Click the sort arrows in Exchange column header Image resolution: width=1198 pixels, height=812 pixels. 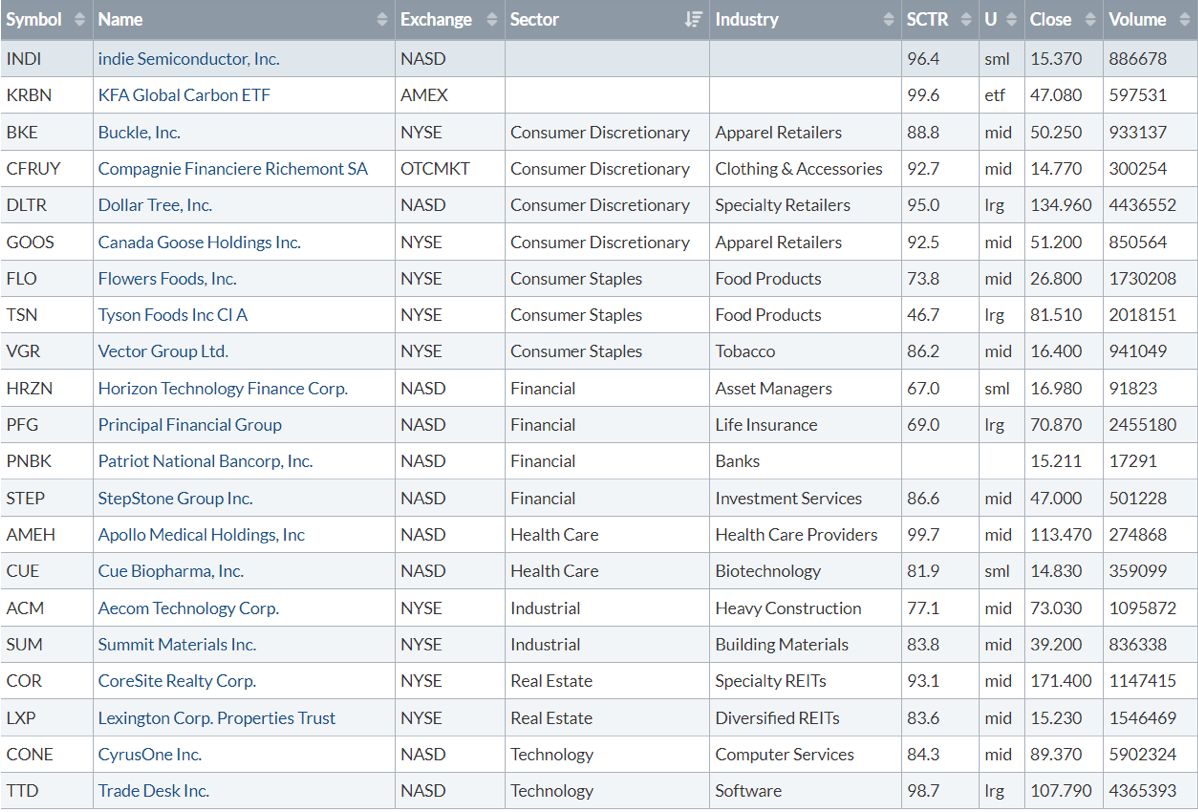point(491,20)
